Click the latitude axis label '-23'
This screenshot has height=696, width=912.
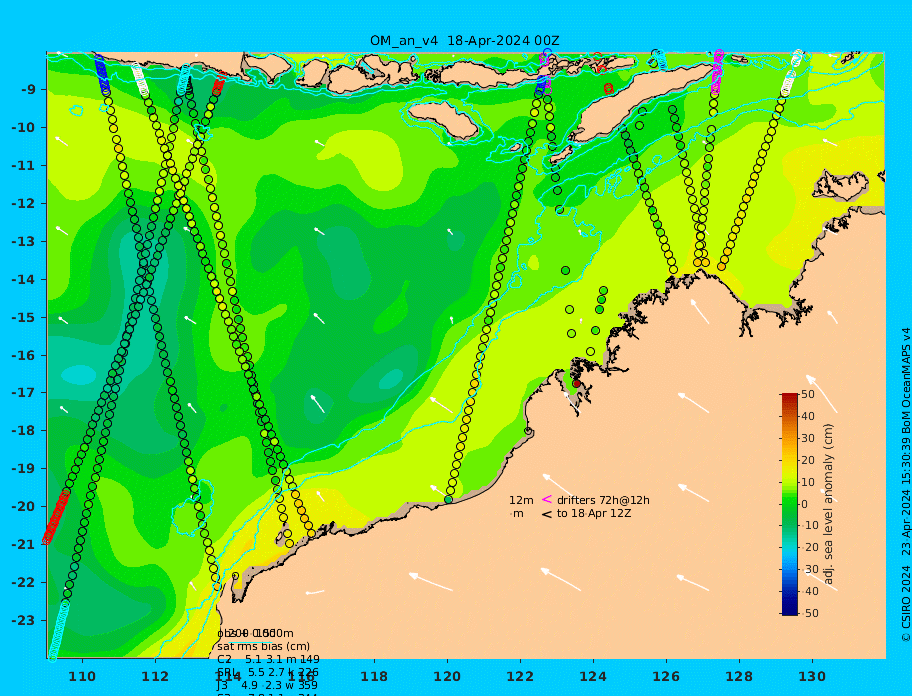pos(24,620)
